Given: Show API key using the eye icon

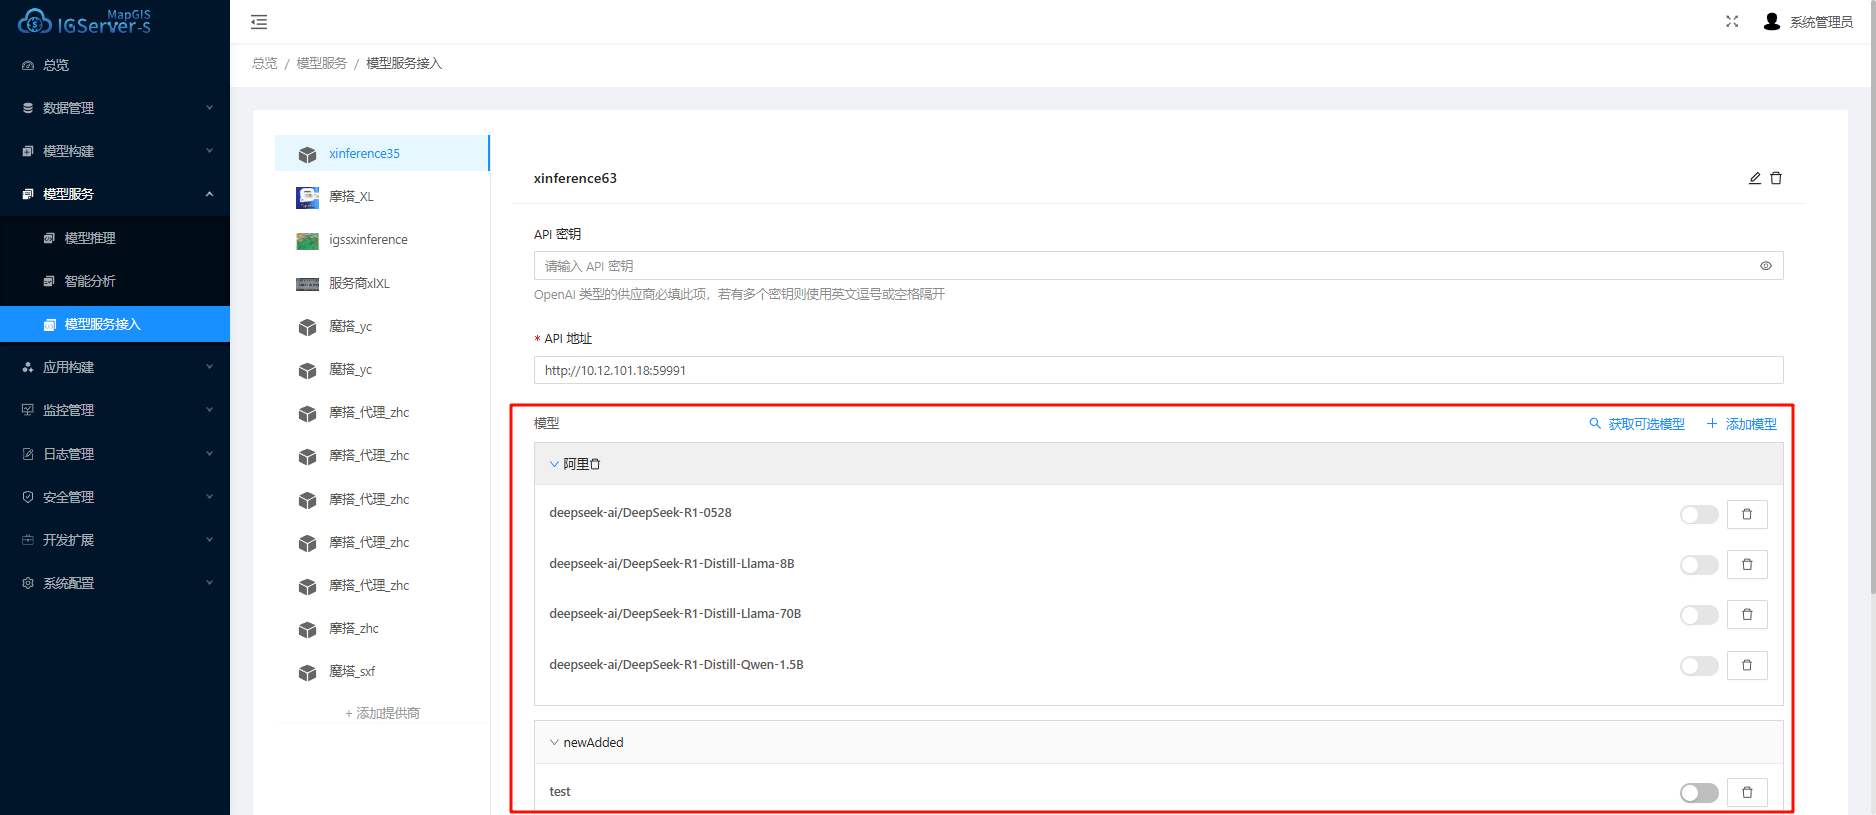Looking at the screenshot, I should tap(1766, 266).
